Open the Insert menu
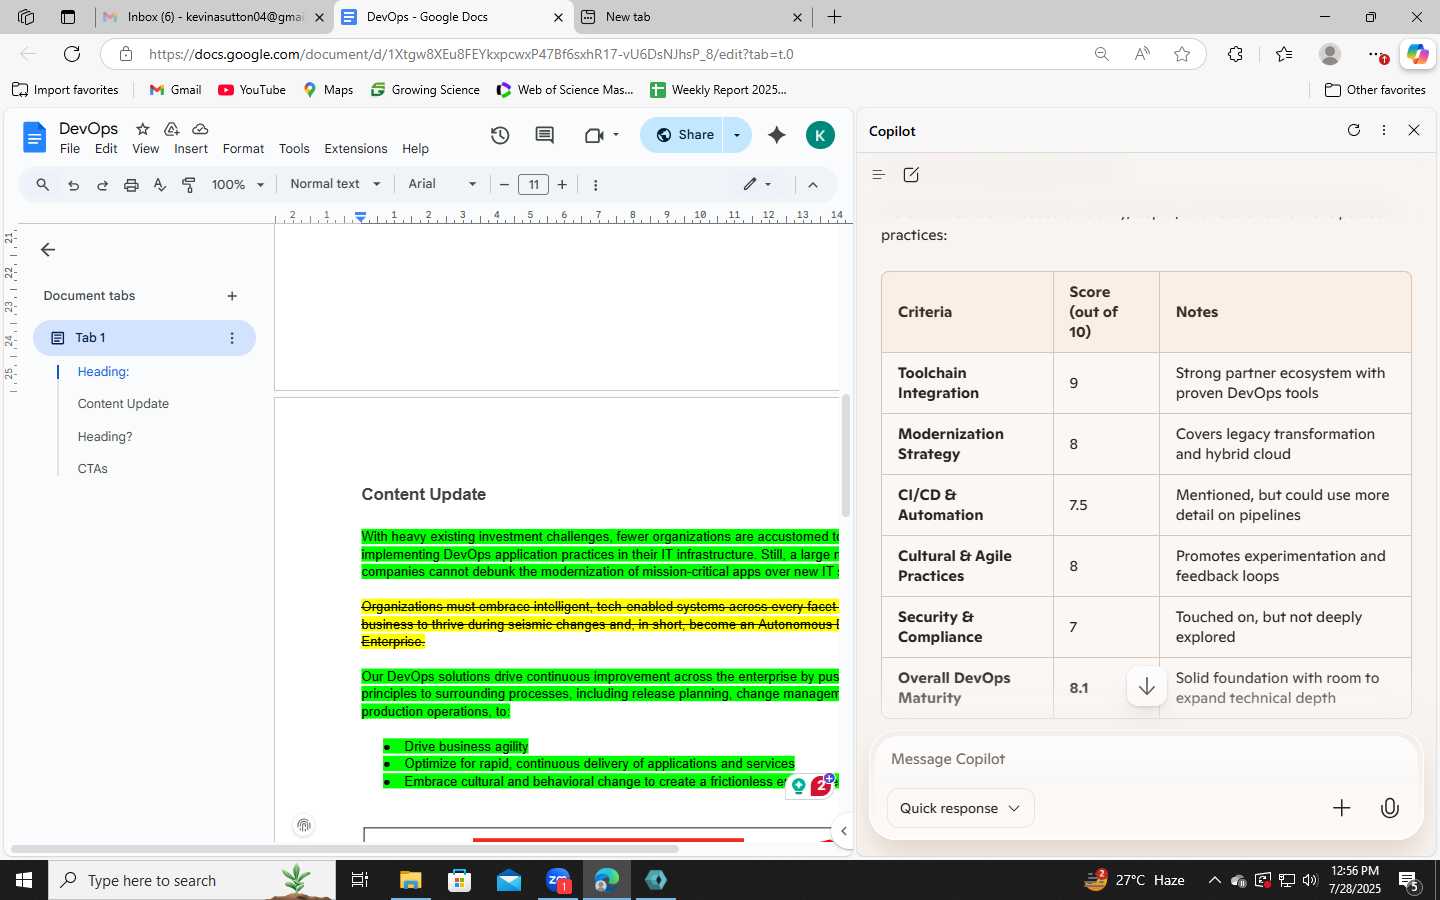 (191, 149)
